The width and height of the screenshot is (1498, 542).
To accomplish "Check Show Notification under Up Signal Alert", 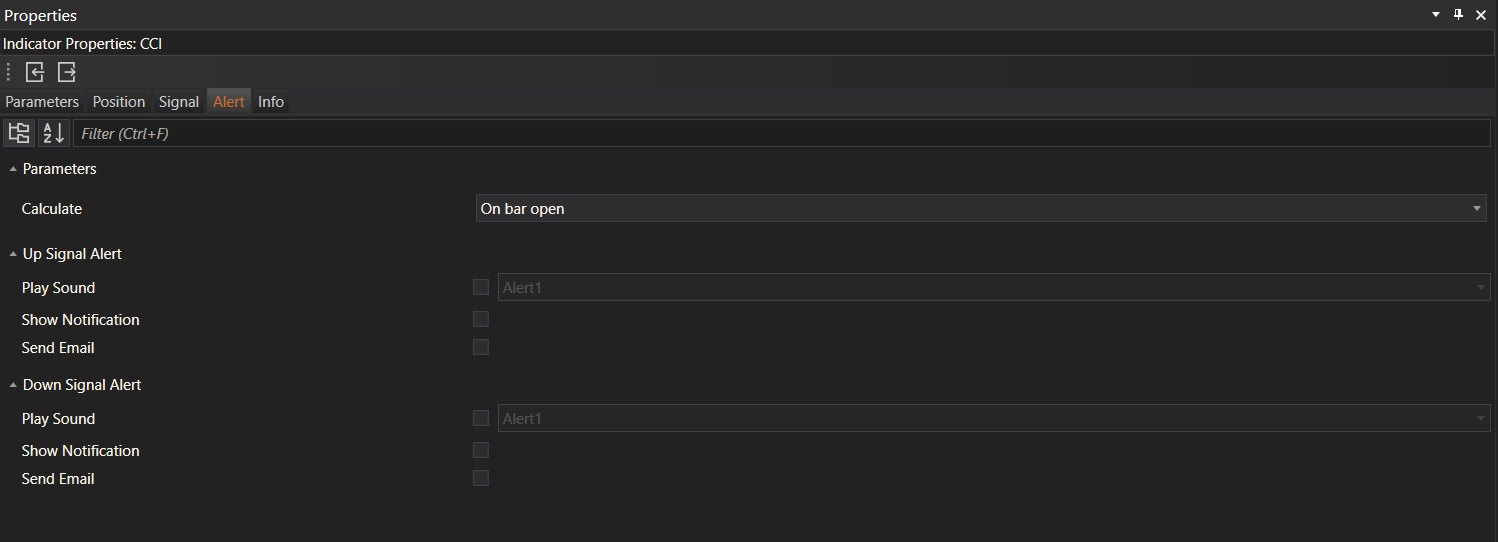I will click(481, 320).
